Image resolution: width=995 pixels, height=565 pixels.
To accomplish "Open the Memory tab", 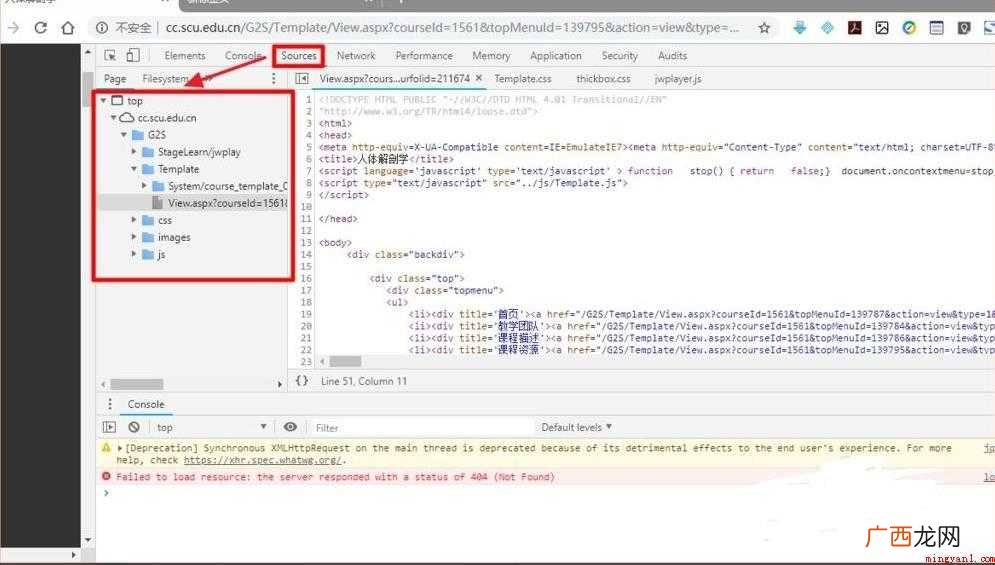I will (491, 56).
